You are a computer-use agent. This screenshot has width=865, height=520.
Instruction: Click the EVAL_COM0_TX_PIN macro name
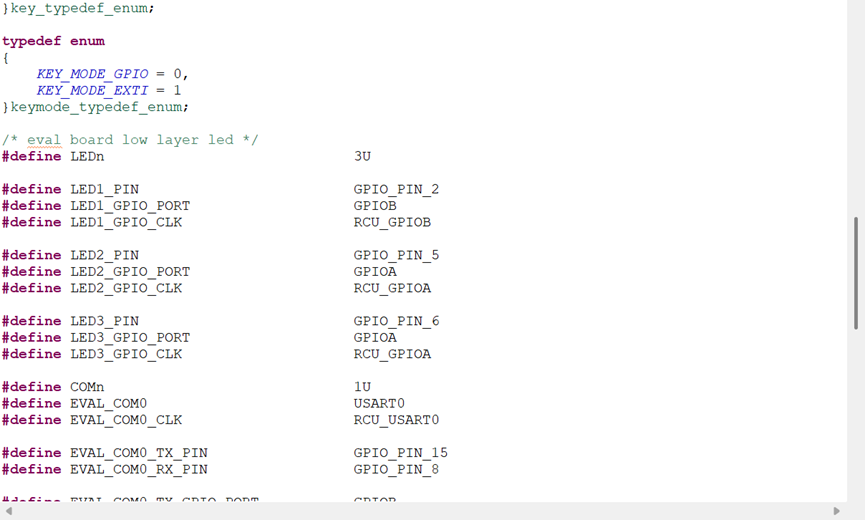click(x=139, y=453)
